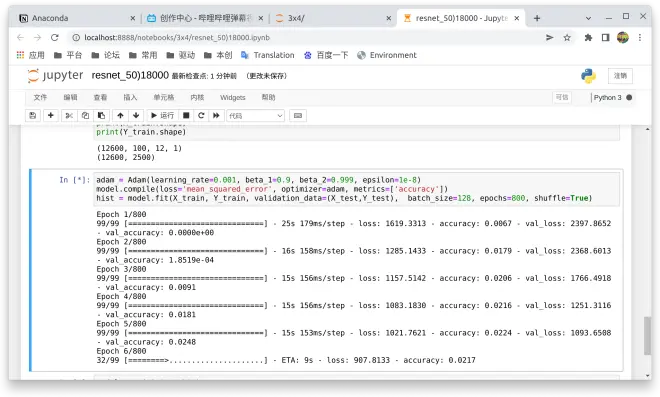Open the Chrome profile avatar

(x=623, y=37)
